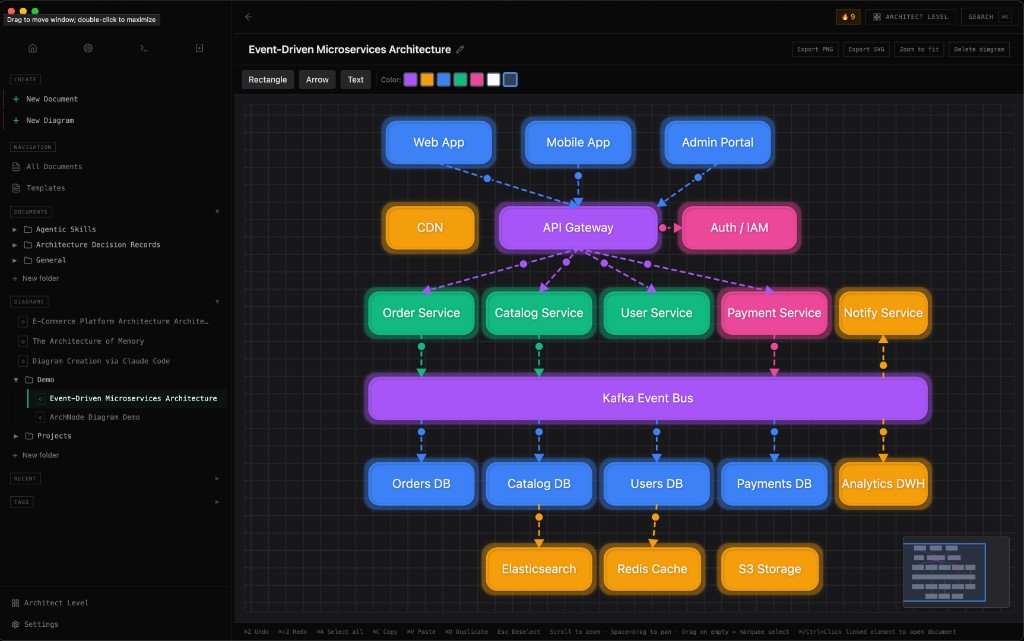This screenshot has height=641, width=1024.
Task: Click the diagram icon of E-Commerce Platform Architecture
Action: pyautogui.click(x=23, y=321)
